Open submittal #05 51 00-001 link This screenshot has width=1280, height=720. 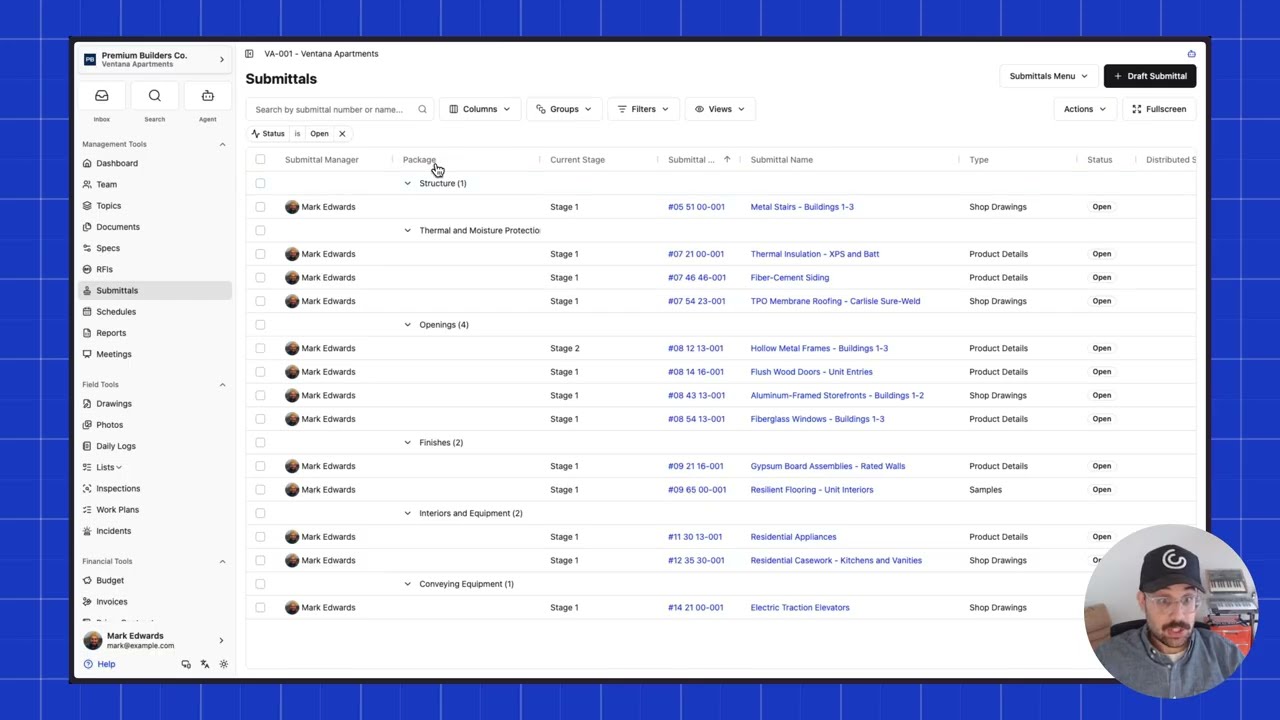(696, 207)
